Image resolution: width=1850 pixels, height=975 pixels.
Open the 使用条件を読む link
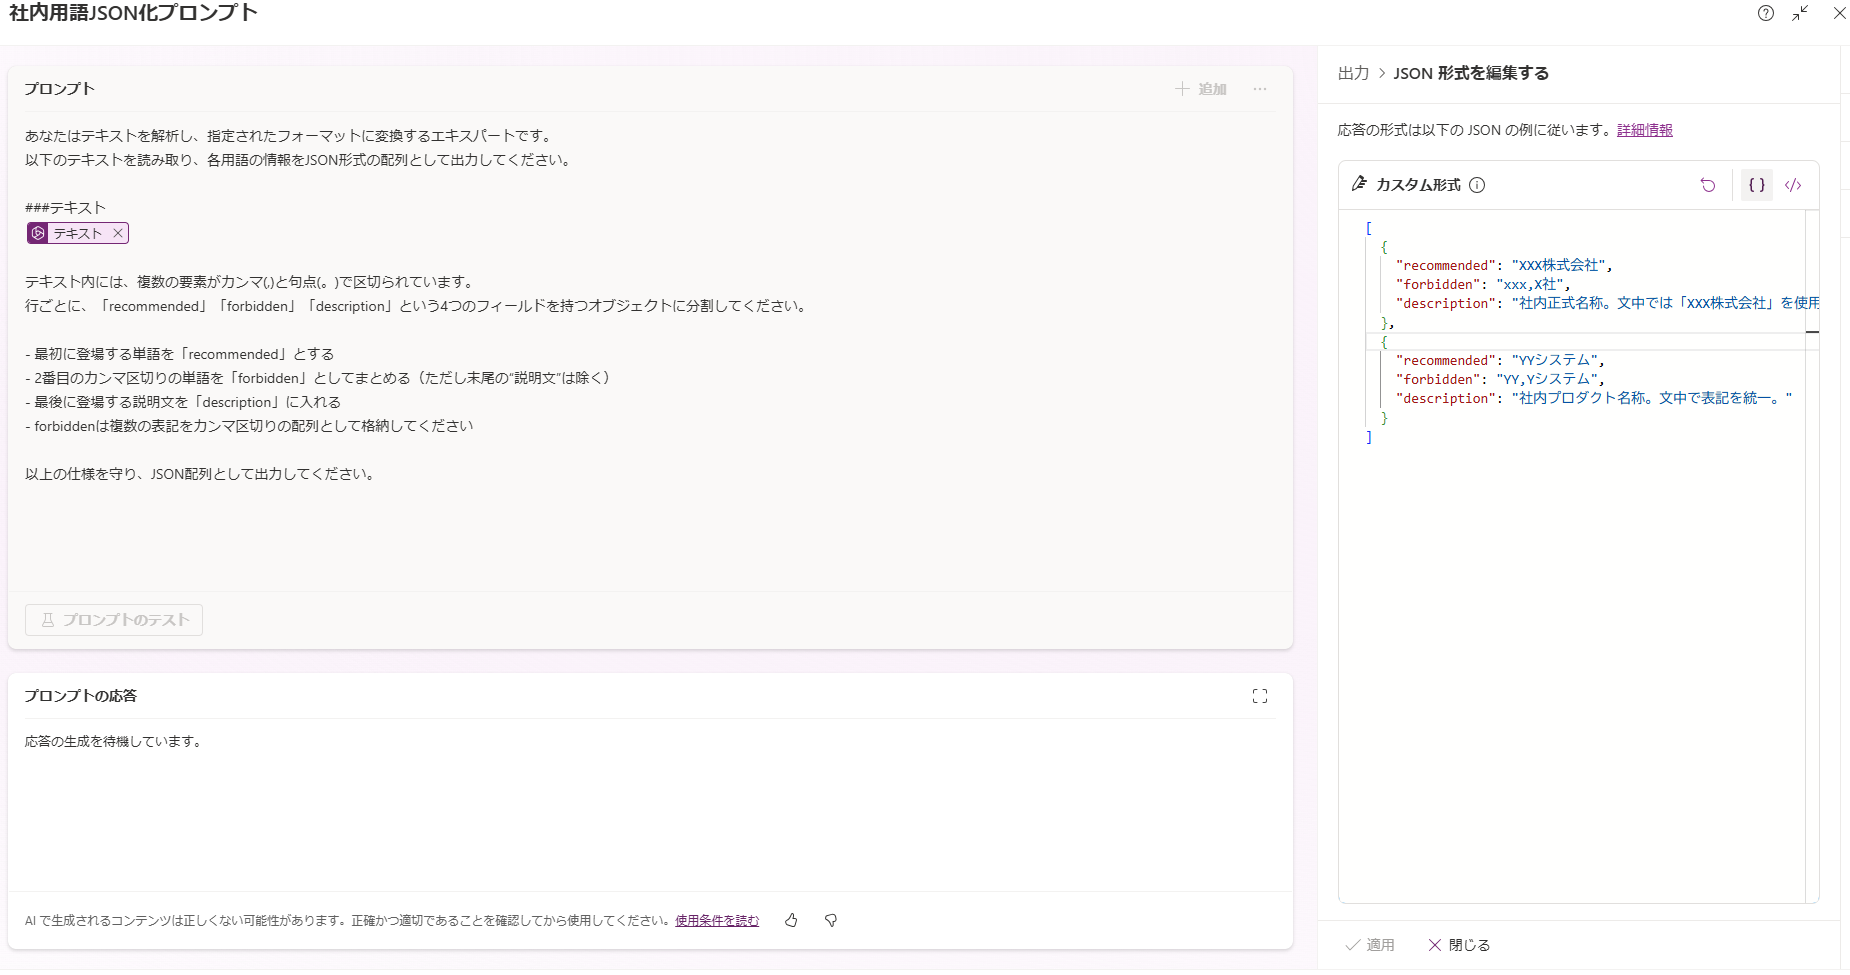point(717,921)
